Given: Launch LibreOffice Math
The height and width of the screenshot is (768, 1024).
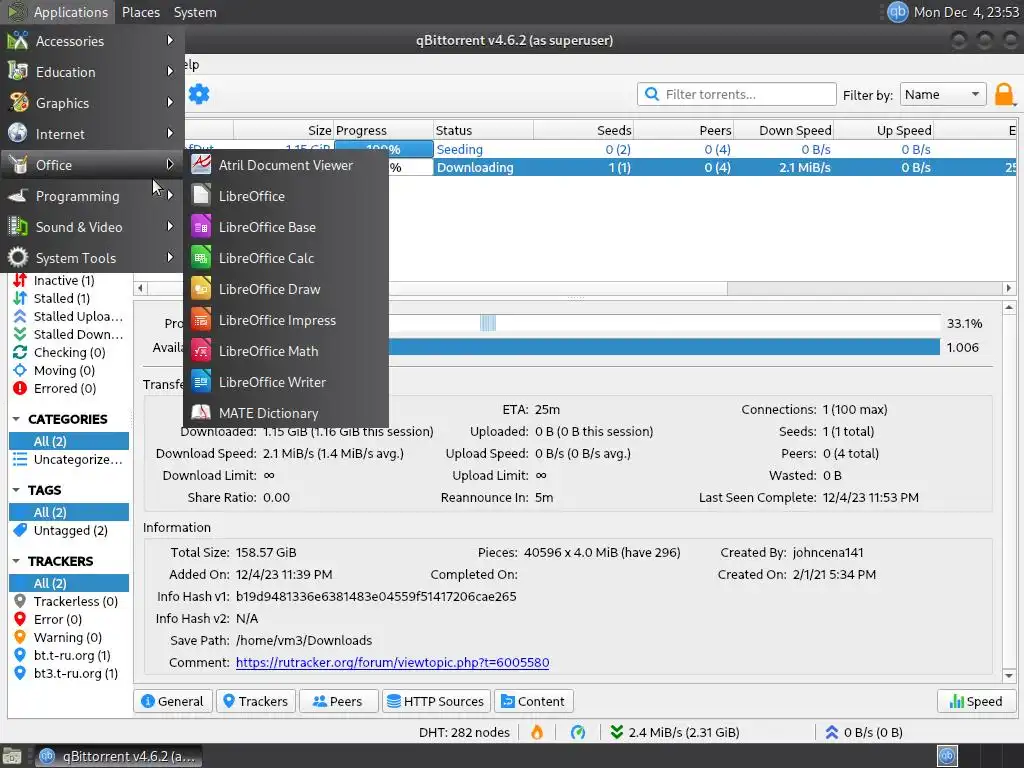Looking at the screenshot, I should tap(286, 351).
